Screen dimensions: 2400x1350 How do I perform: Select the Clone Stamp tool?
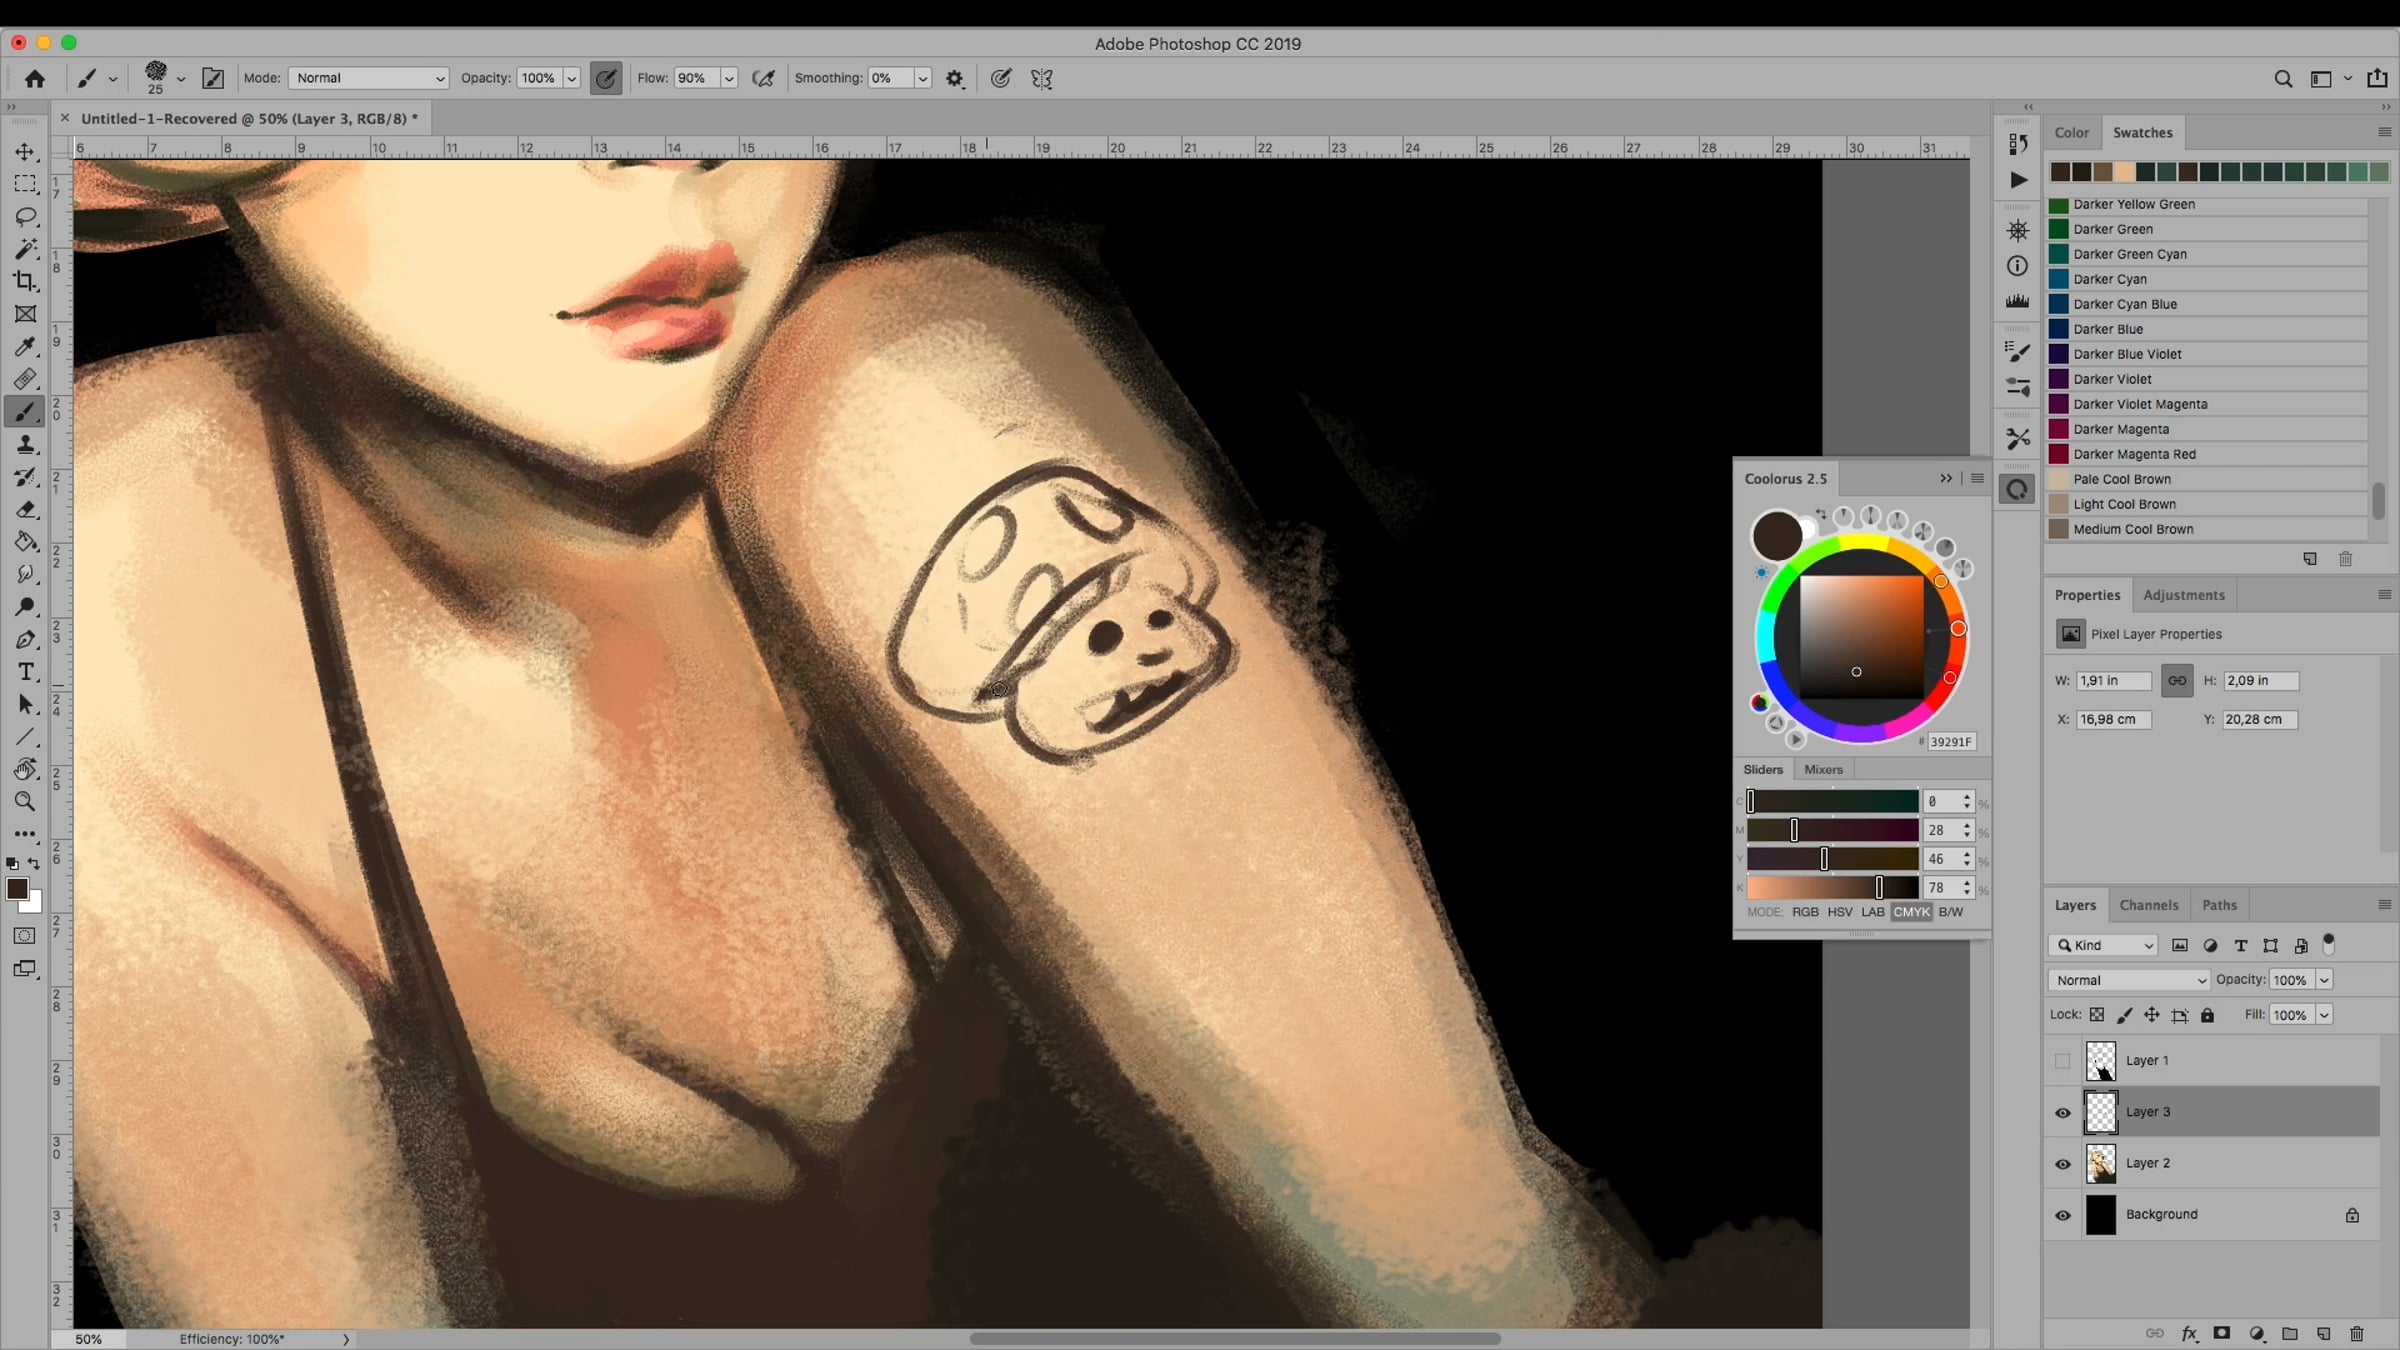(x=26, y=445)
